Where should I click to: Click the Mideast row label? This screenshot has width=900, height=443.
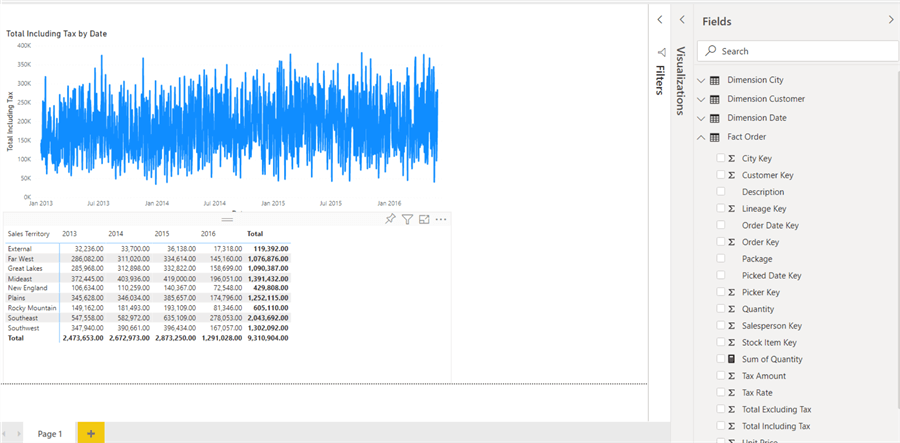[x=18, y=278]
